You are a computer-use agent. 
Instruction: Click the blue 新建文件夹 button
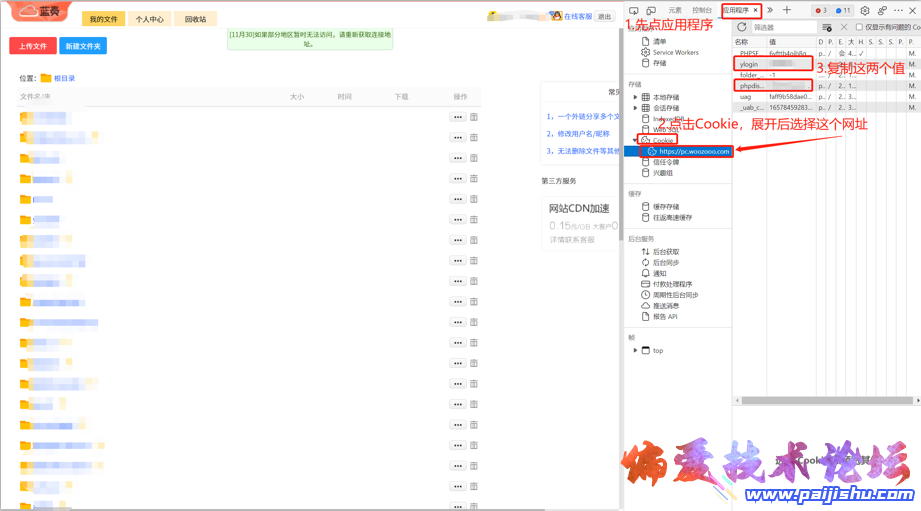click(x=83, y=46)
